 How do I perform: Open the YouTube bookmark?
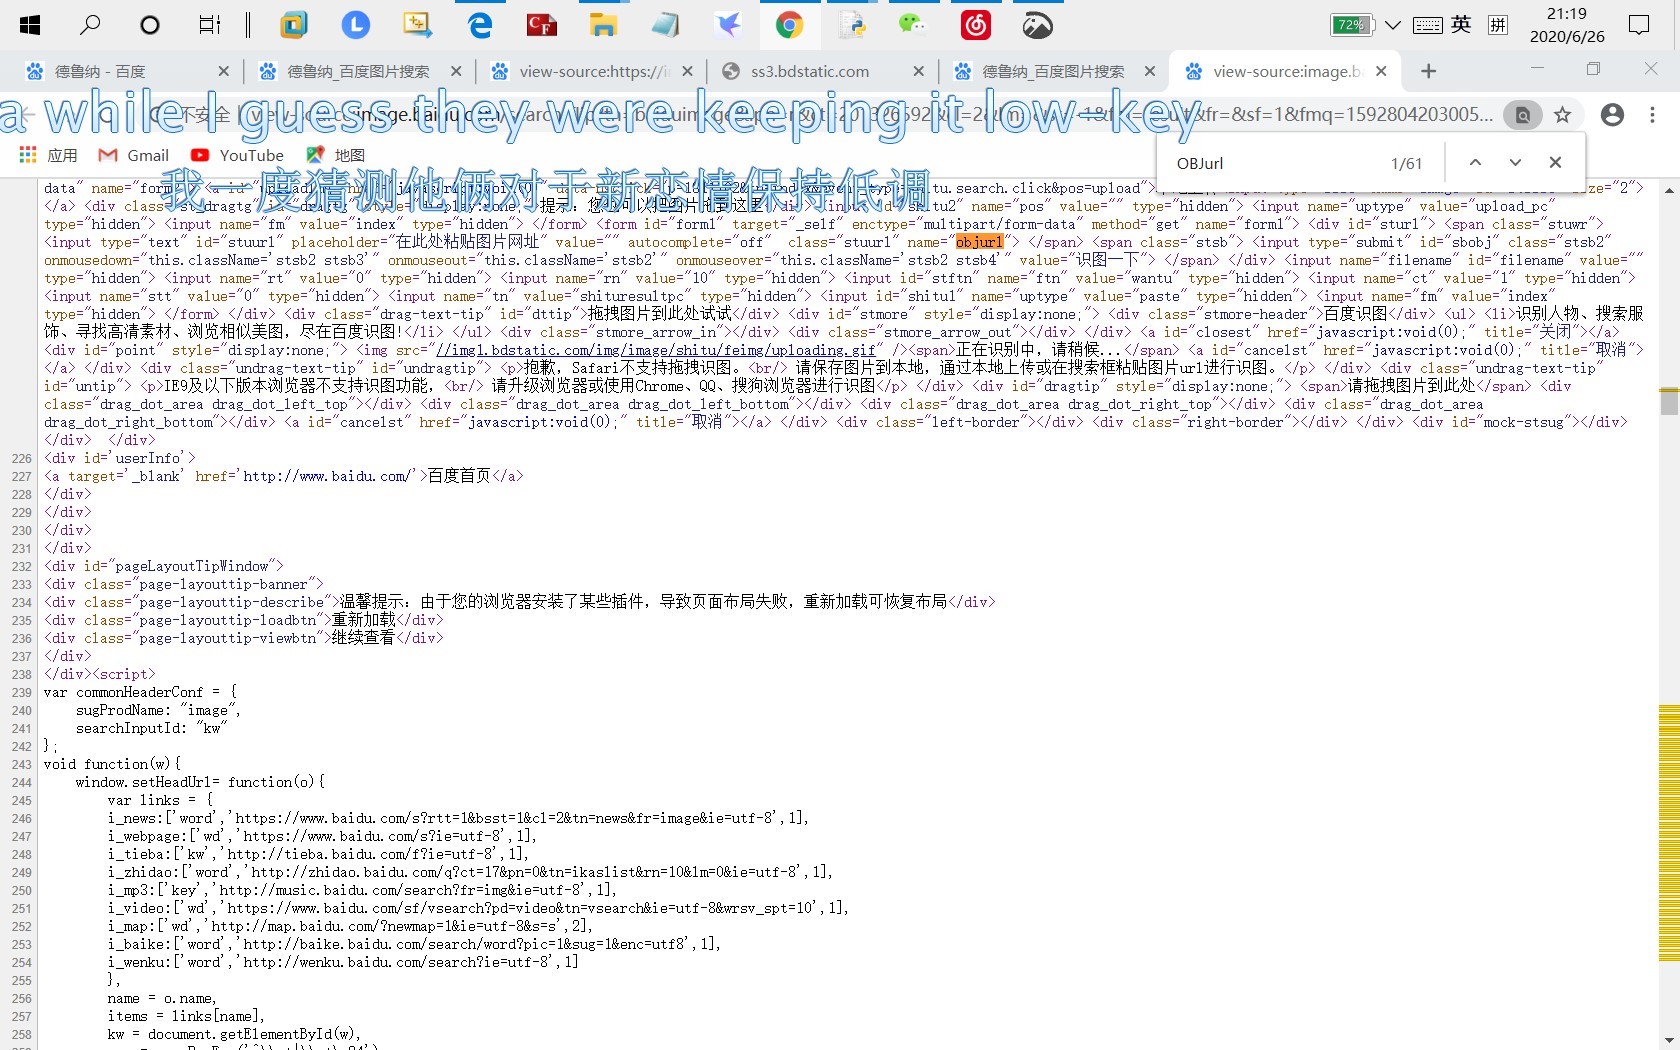[x=238, y=155]
